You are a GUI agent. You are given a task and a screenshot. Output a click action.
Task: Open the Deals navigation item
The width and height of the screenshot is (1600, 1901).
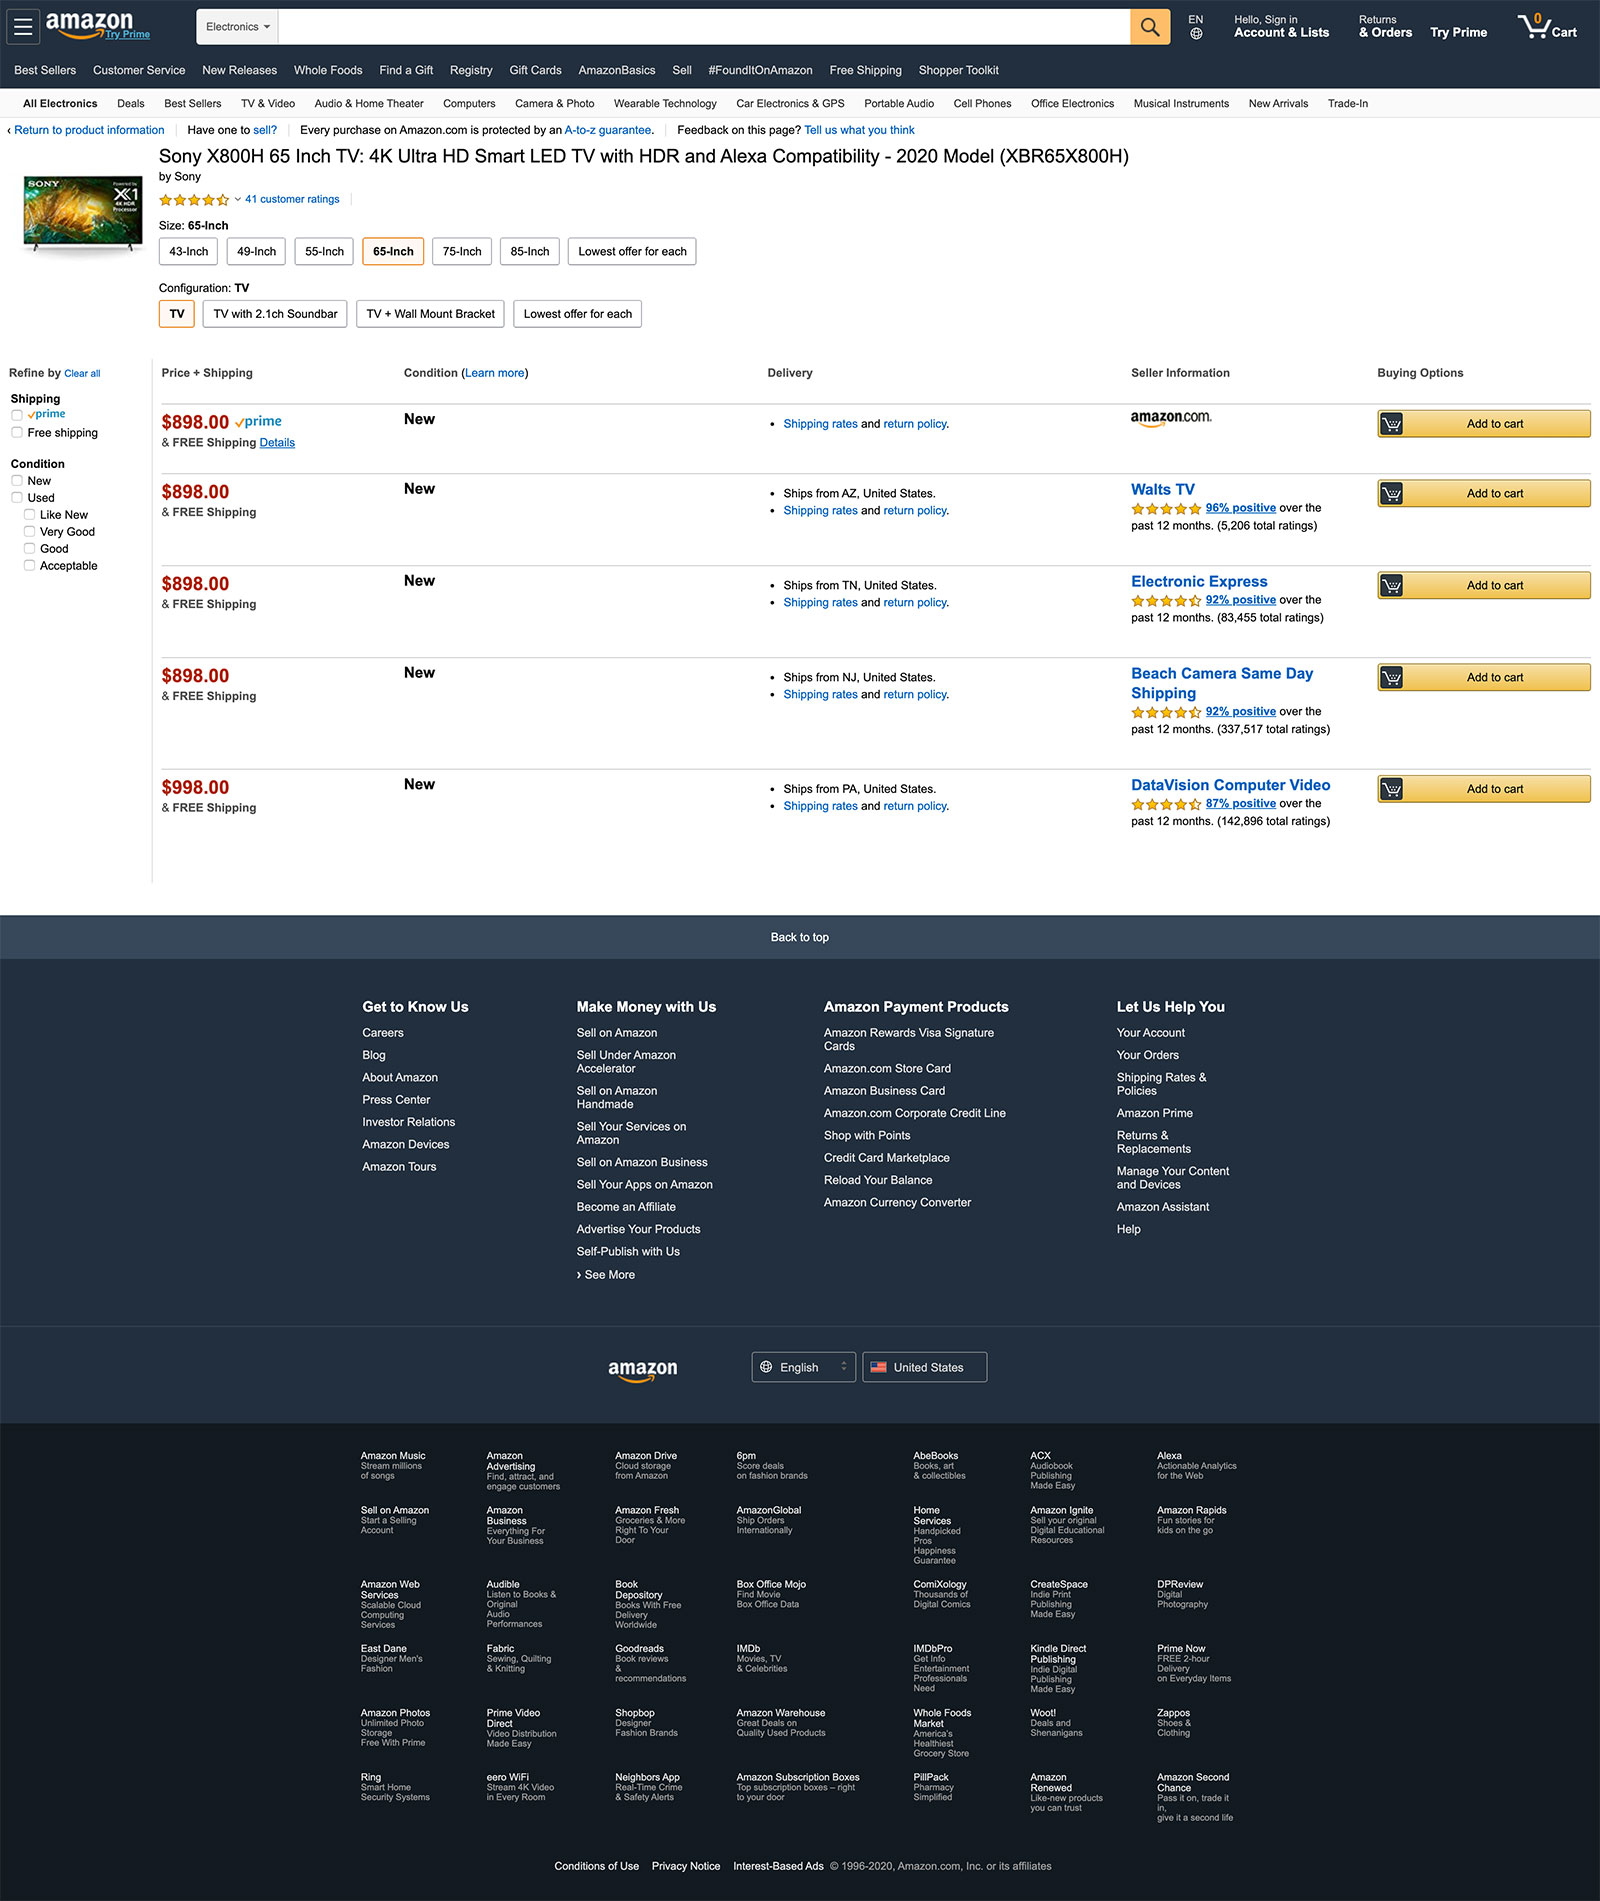tap(130, 103)
